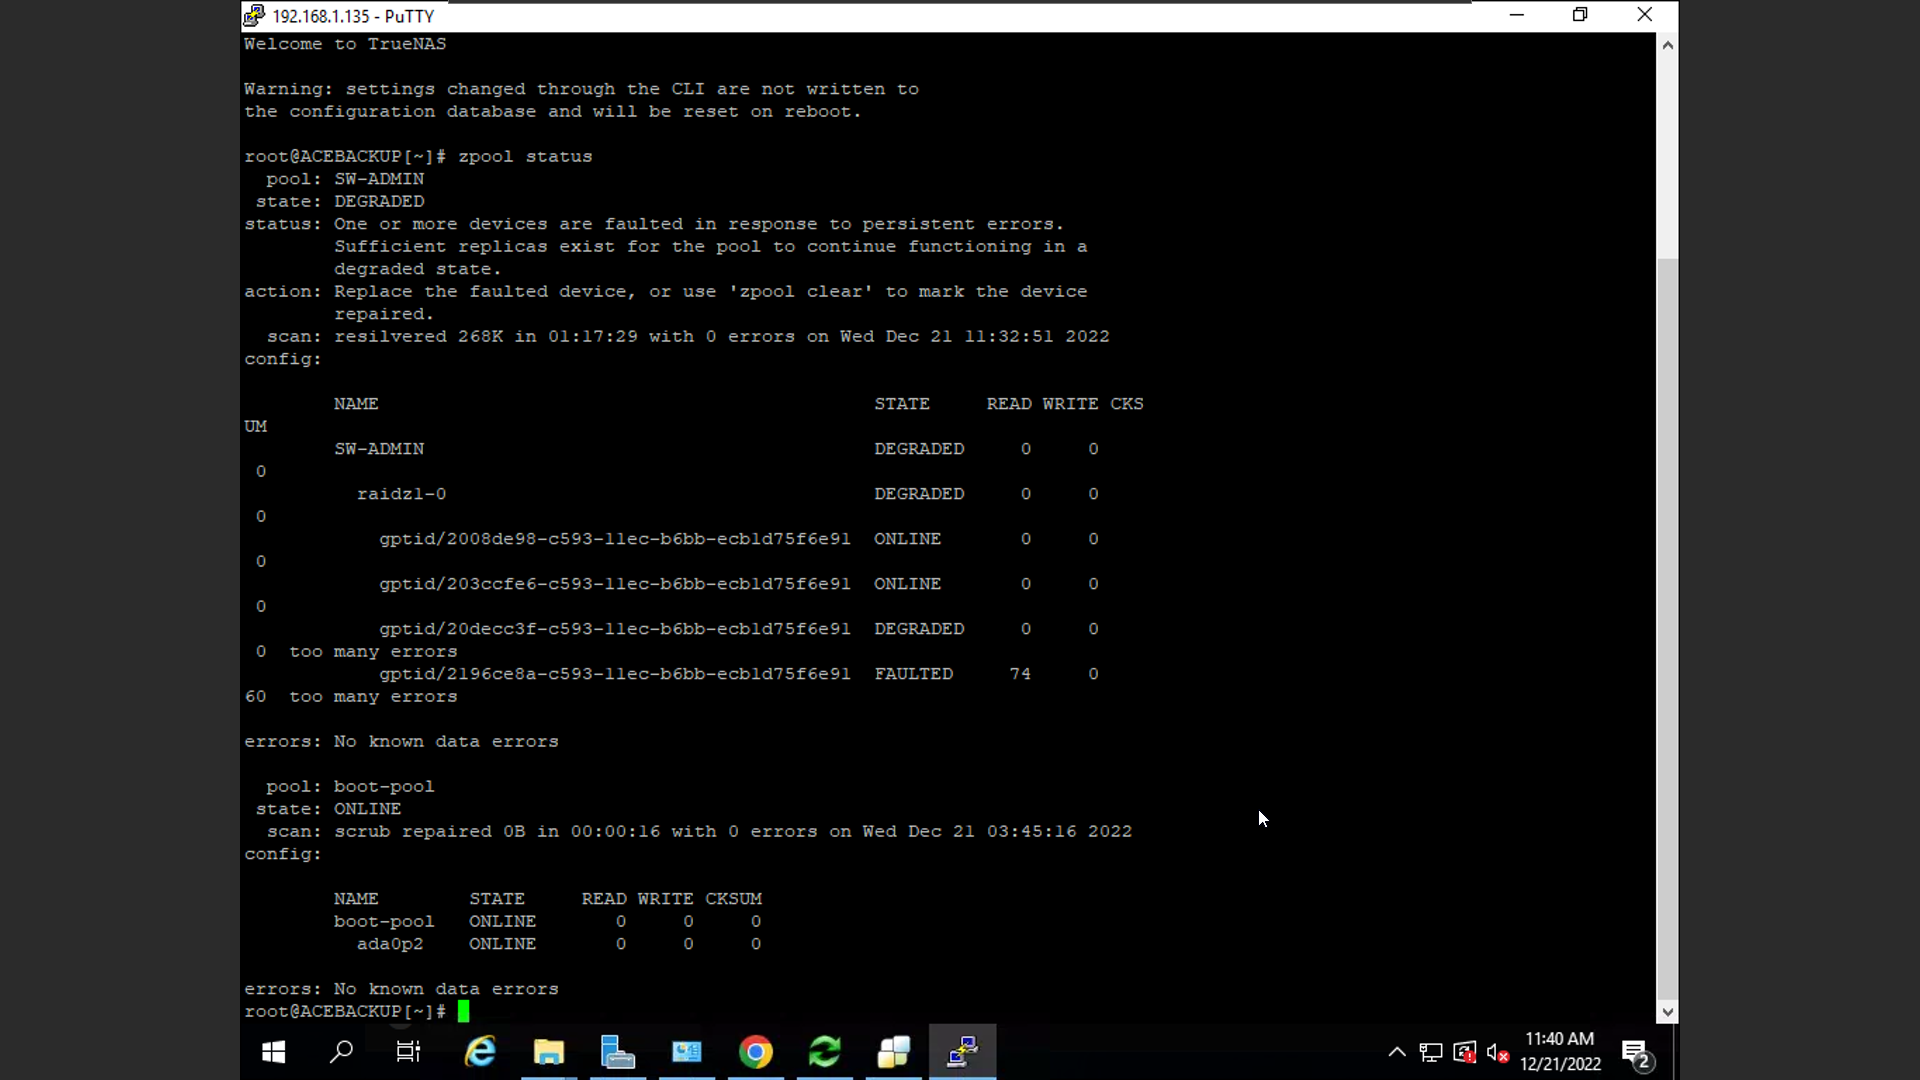Open network status tray icon

coord(1431,1052)
